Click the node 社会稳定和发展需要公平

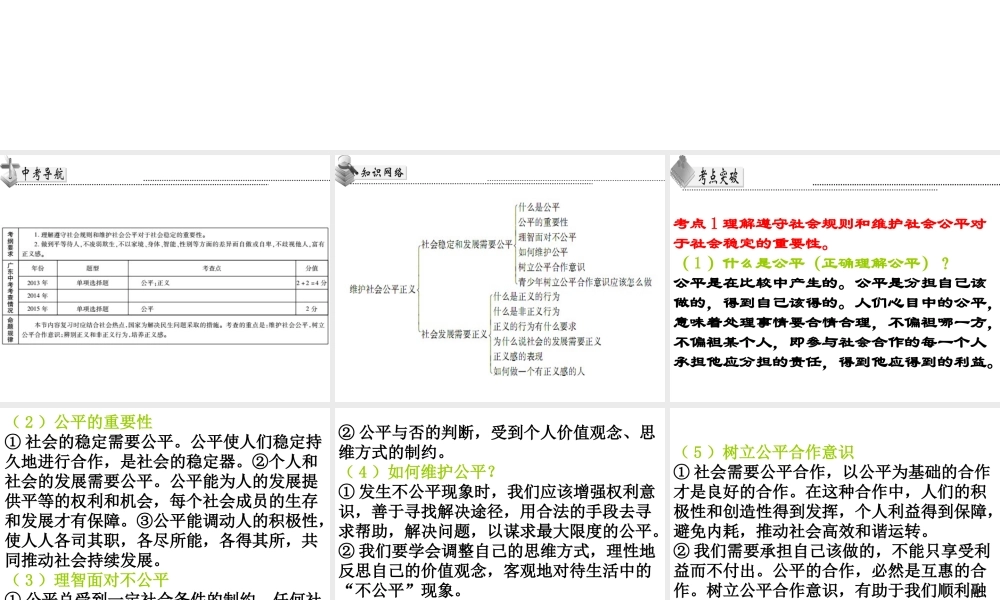coord(467,244)
